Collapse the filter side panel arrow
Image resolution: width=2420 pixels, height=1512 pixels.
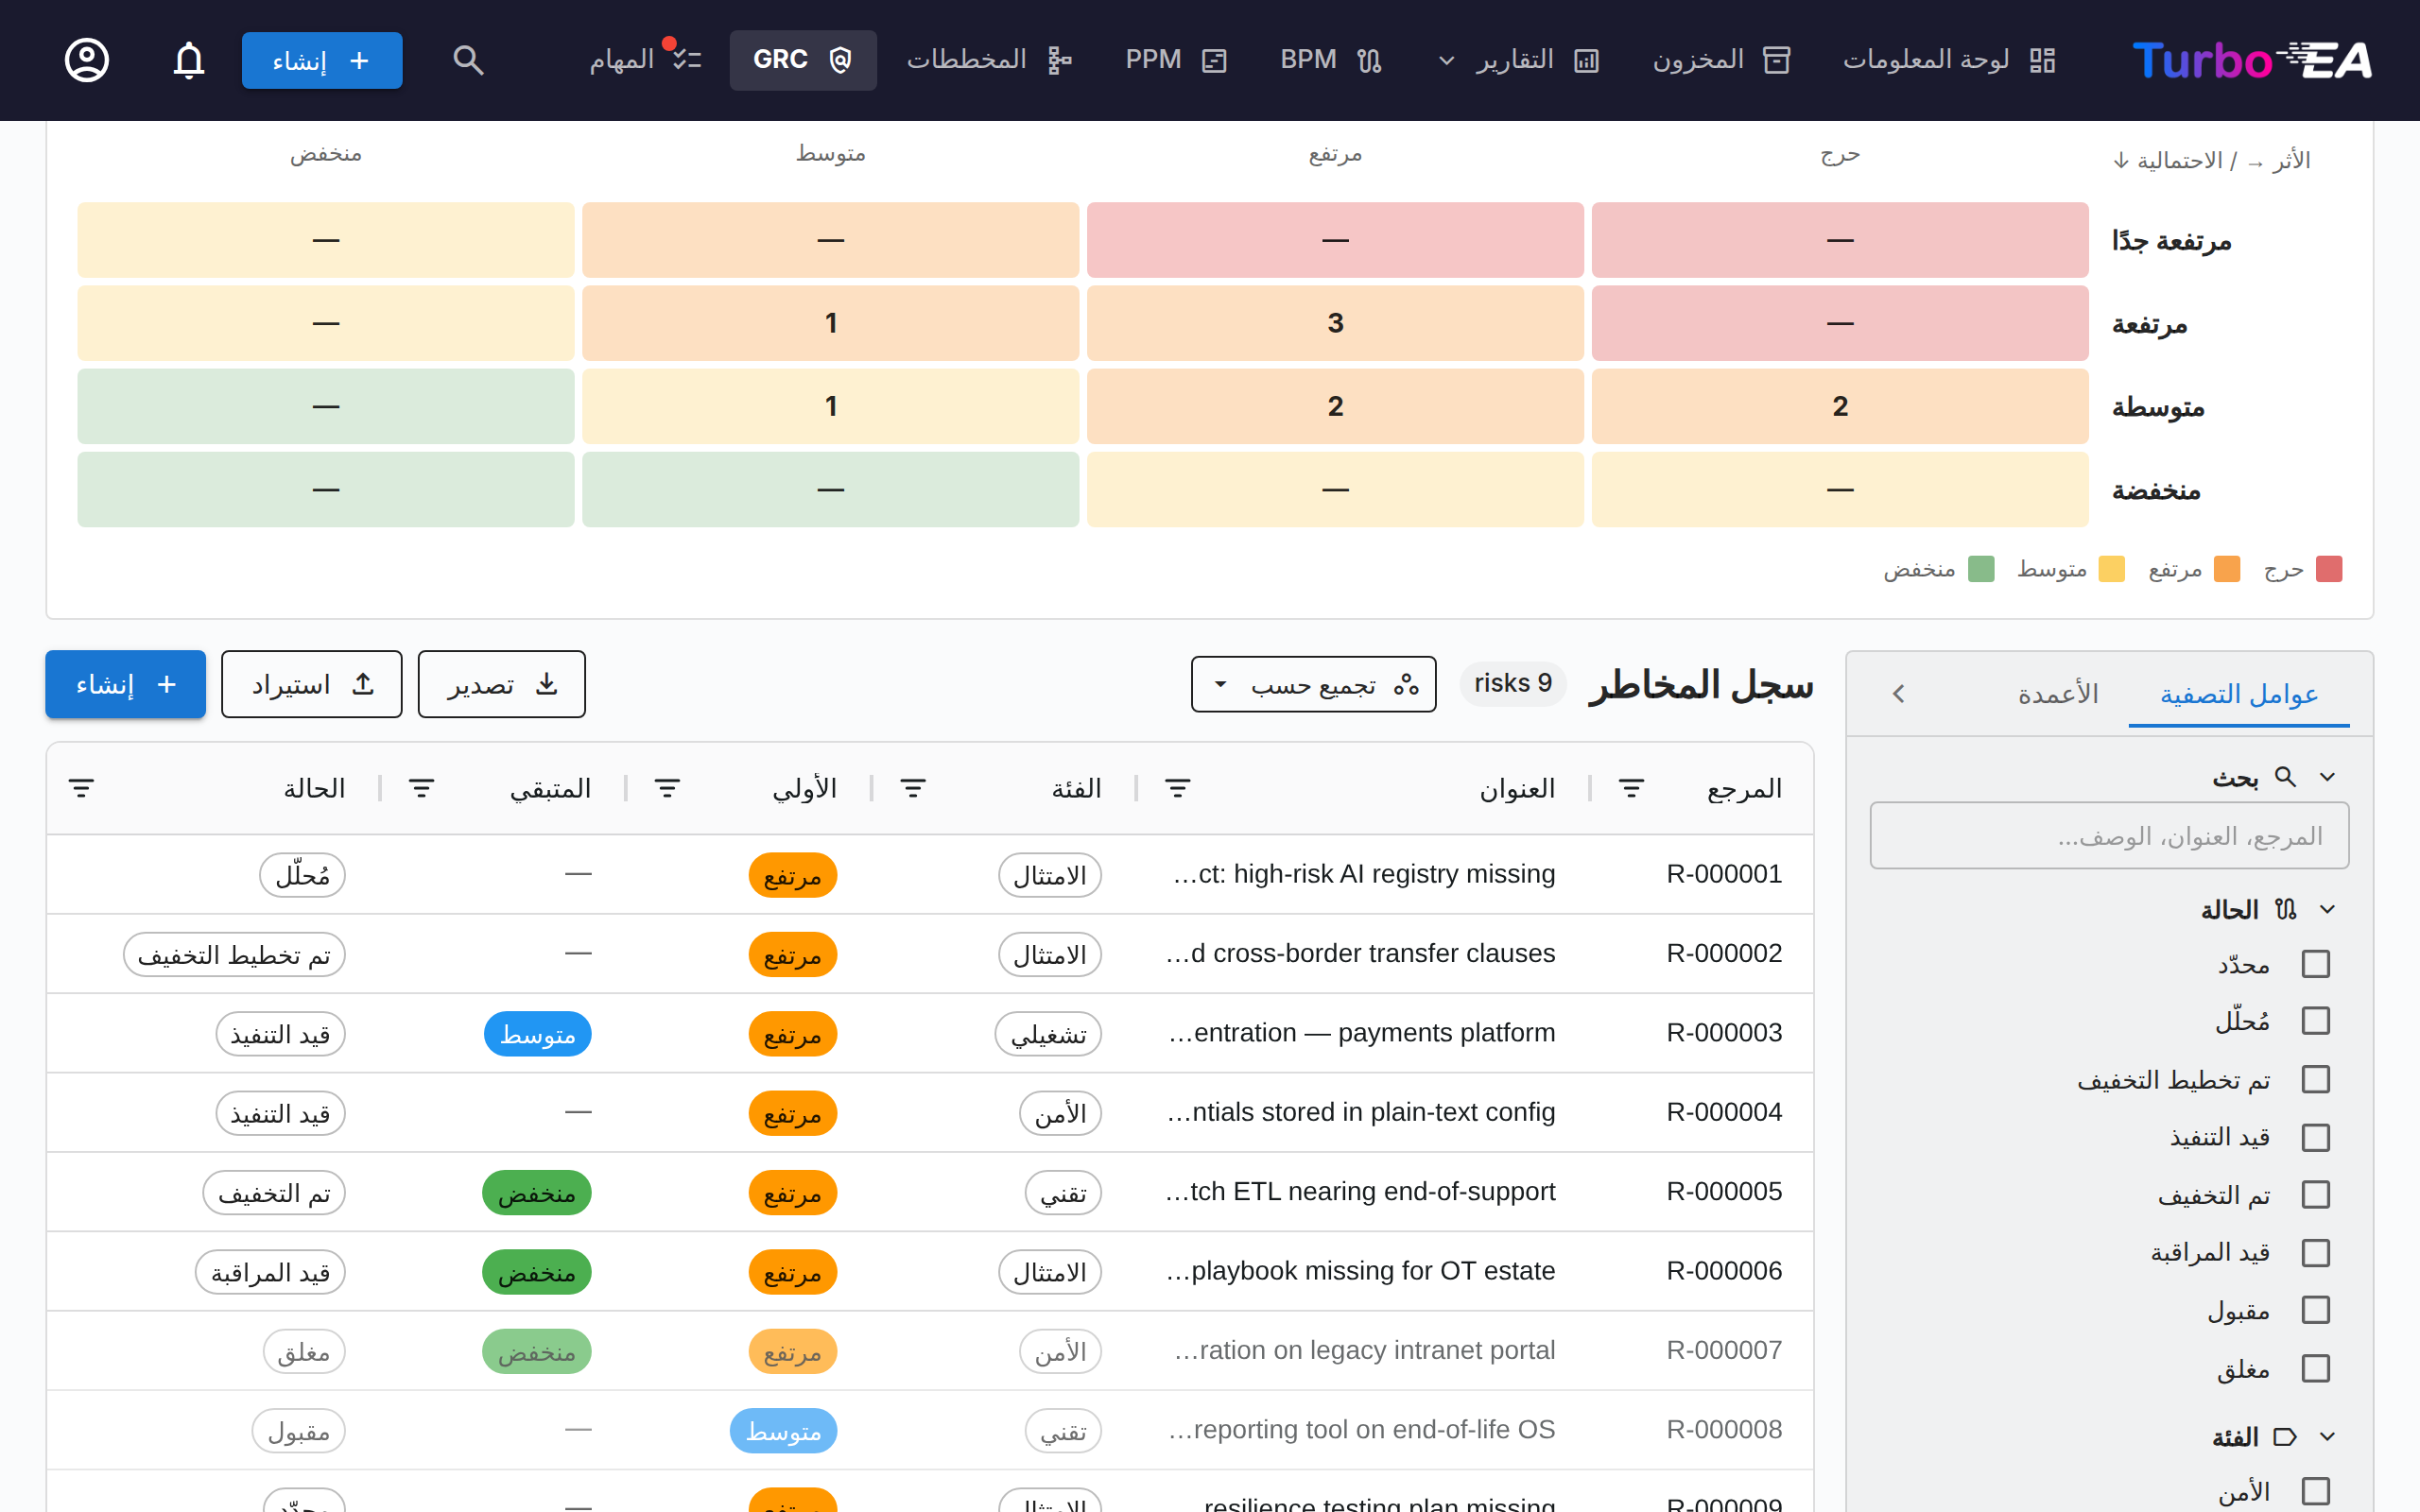(1898, 694)
